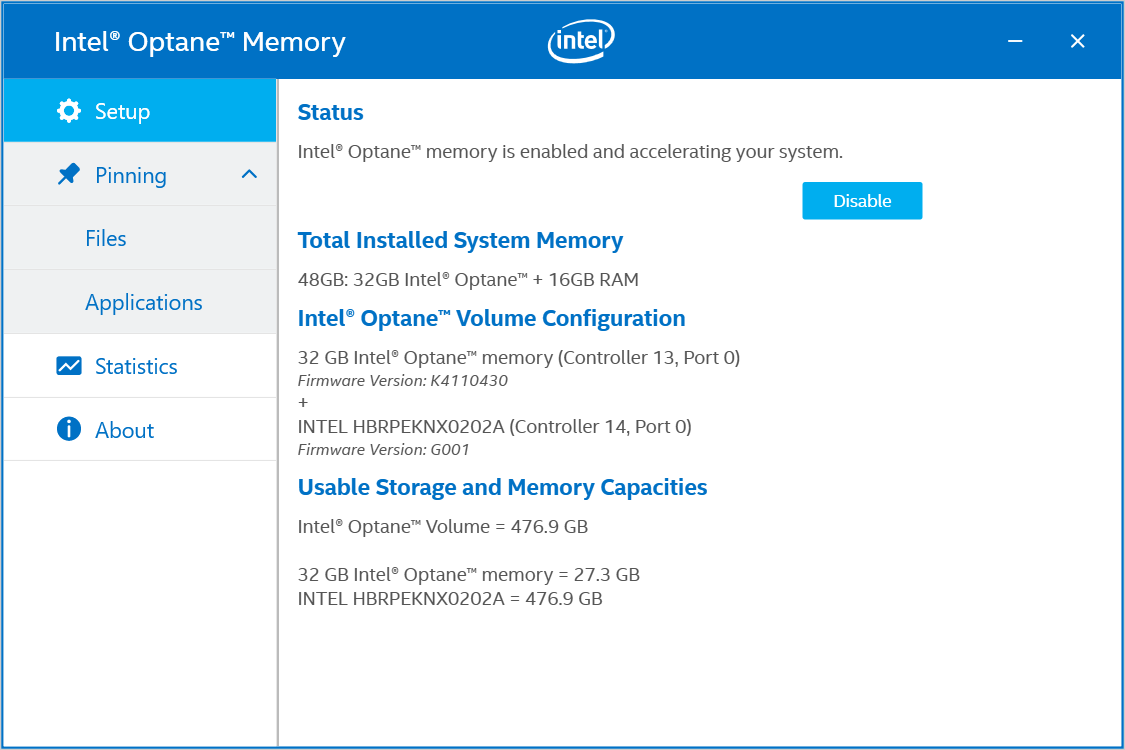
Task: Click the Status heading
Action: pos(330,113)
